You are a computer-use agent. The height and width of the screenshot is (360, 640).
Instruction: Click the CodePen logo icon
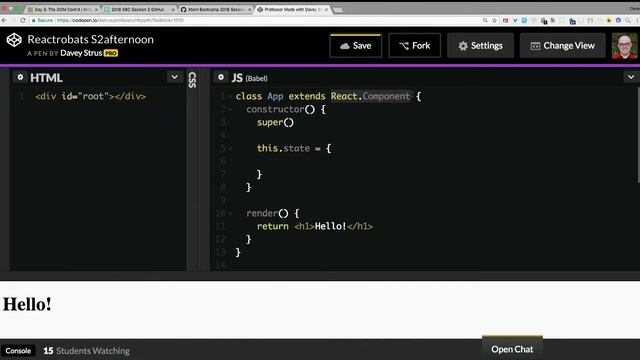pos(14,40)
